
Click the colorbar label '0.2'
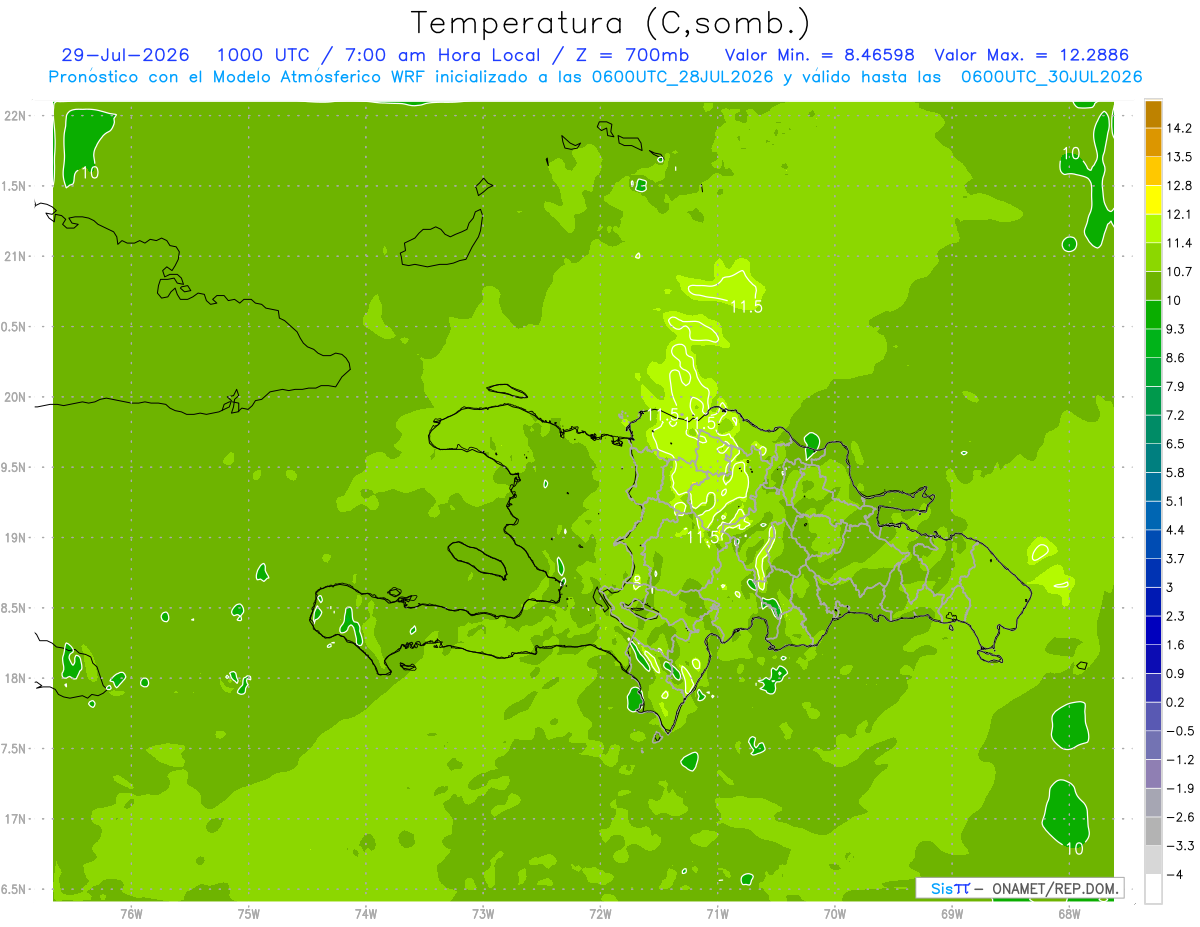[1175, 702]
